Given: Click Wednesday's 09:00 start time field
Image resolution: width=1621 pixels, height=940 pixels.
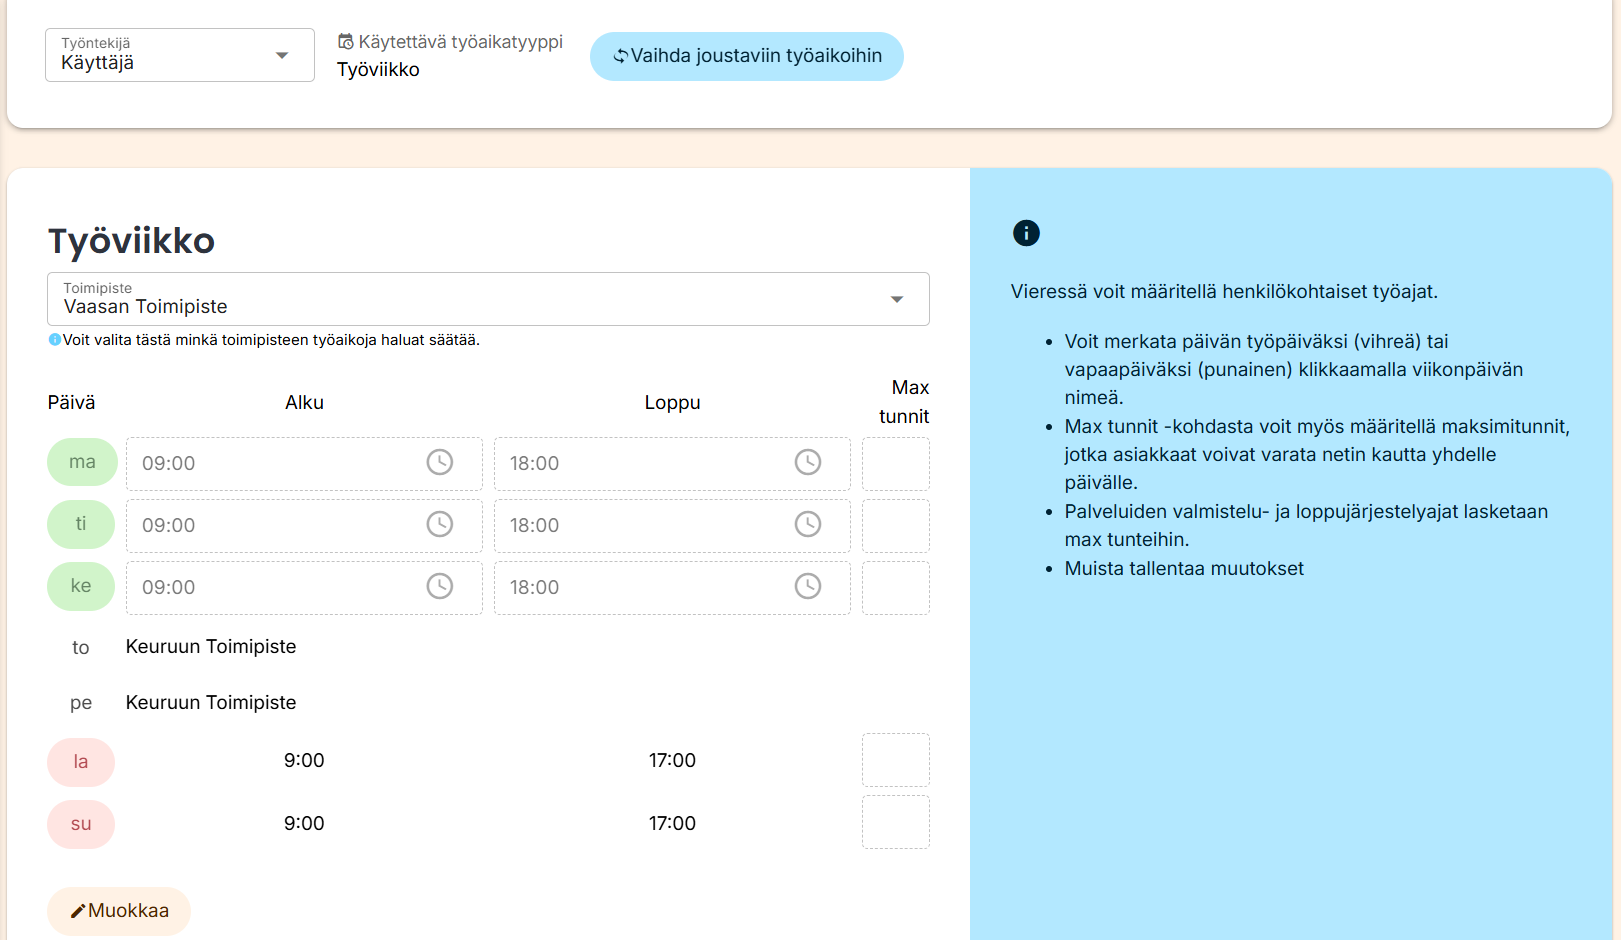Looking at the screenshot, I should (x=270, y=587).
